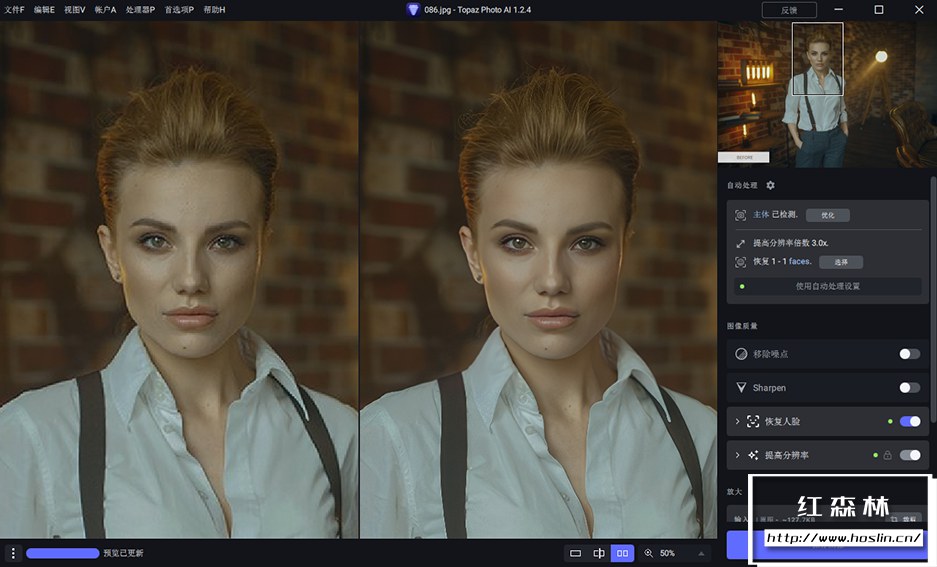Expand the 提高分辨率 section chevron

tap(737, 455)
